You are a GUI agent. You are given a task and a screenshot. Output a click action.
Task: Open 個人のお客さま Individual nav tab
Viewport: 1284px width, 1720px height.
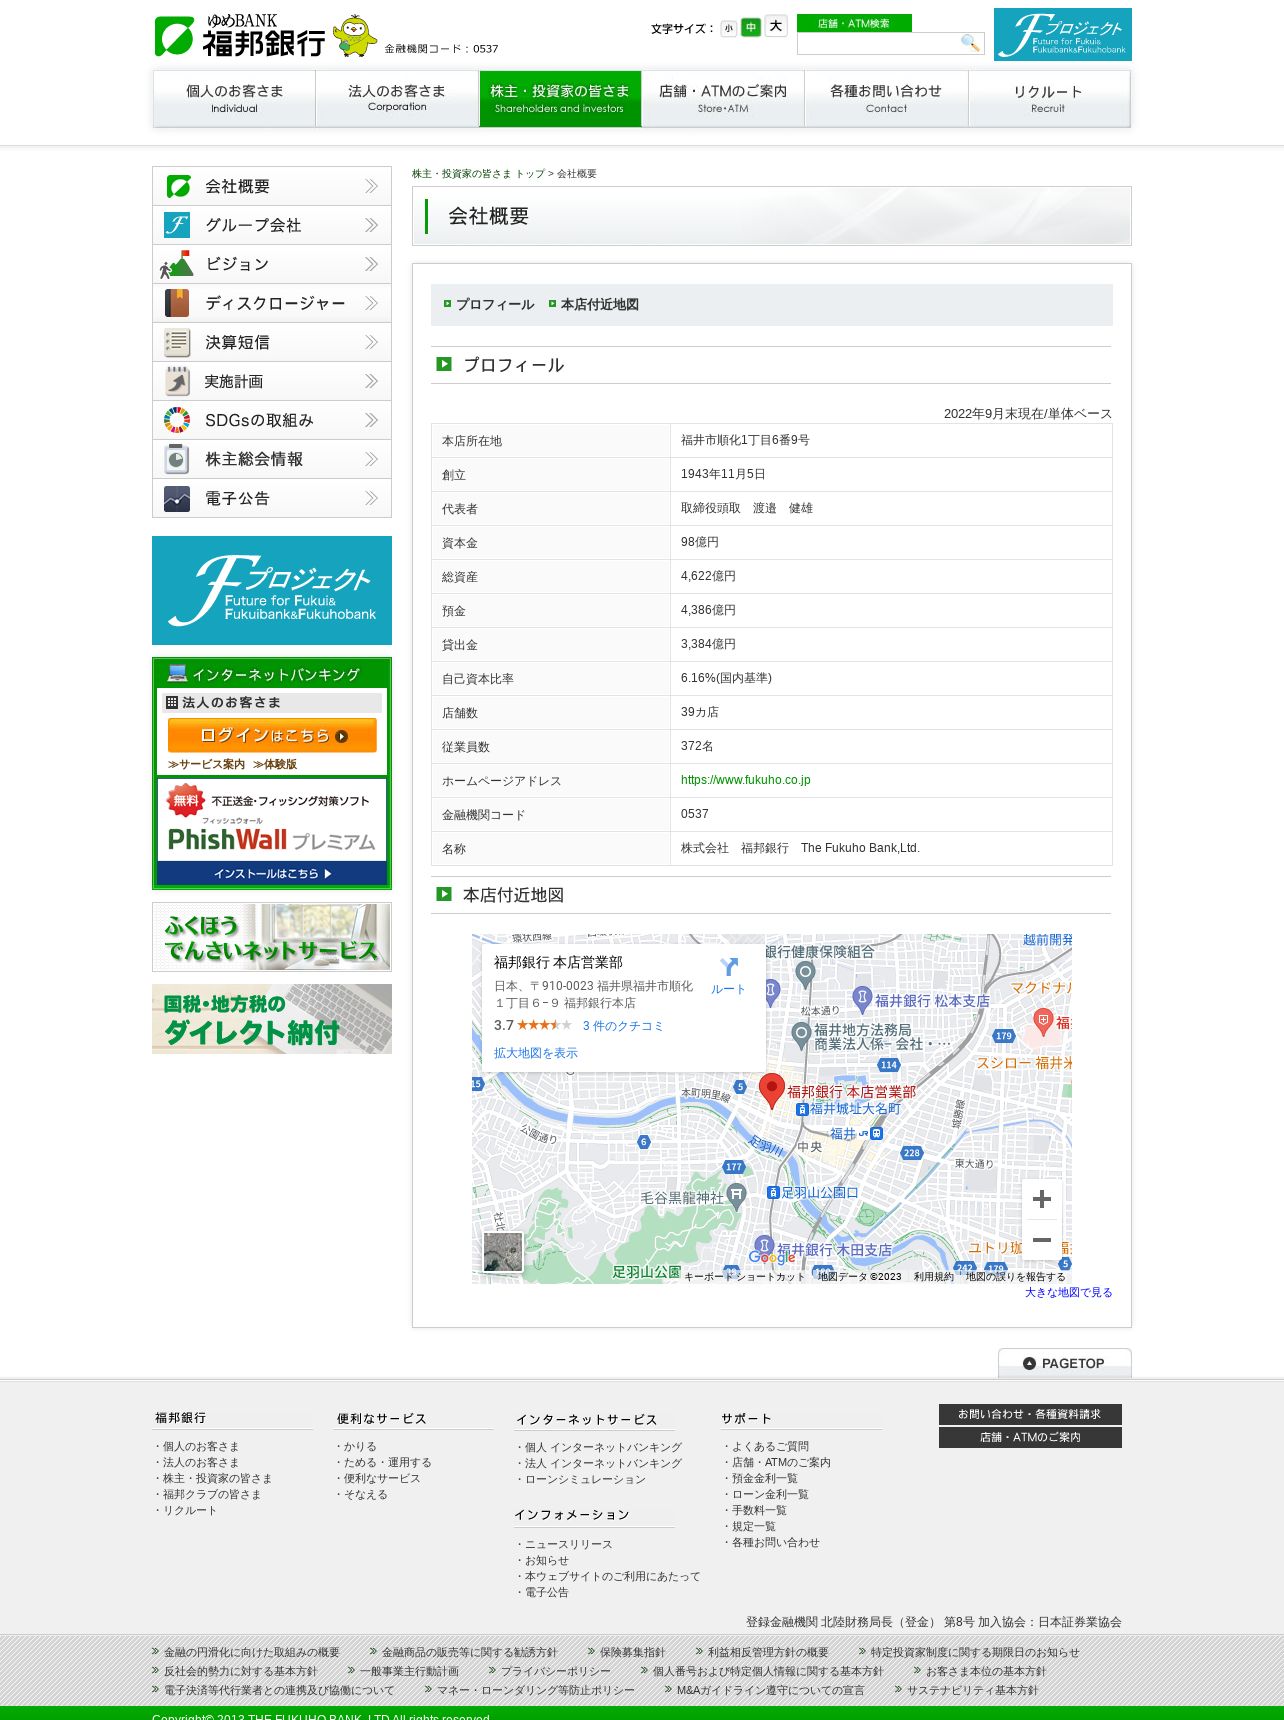[234, 98]
